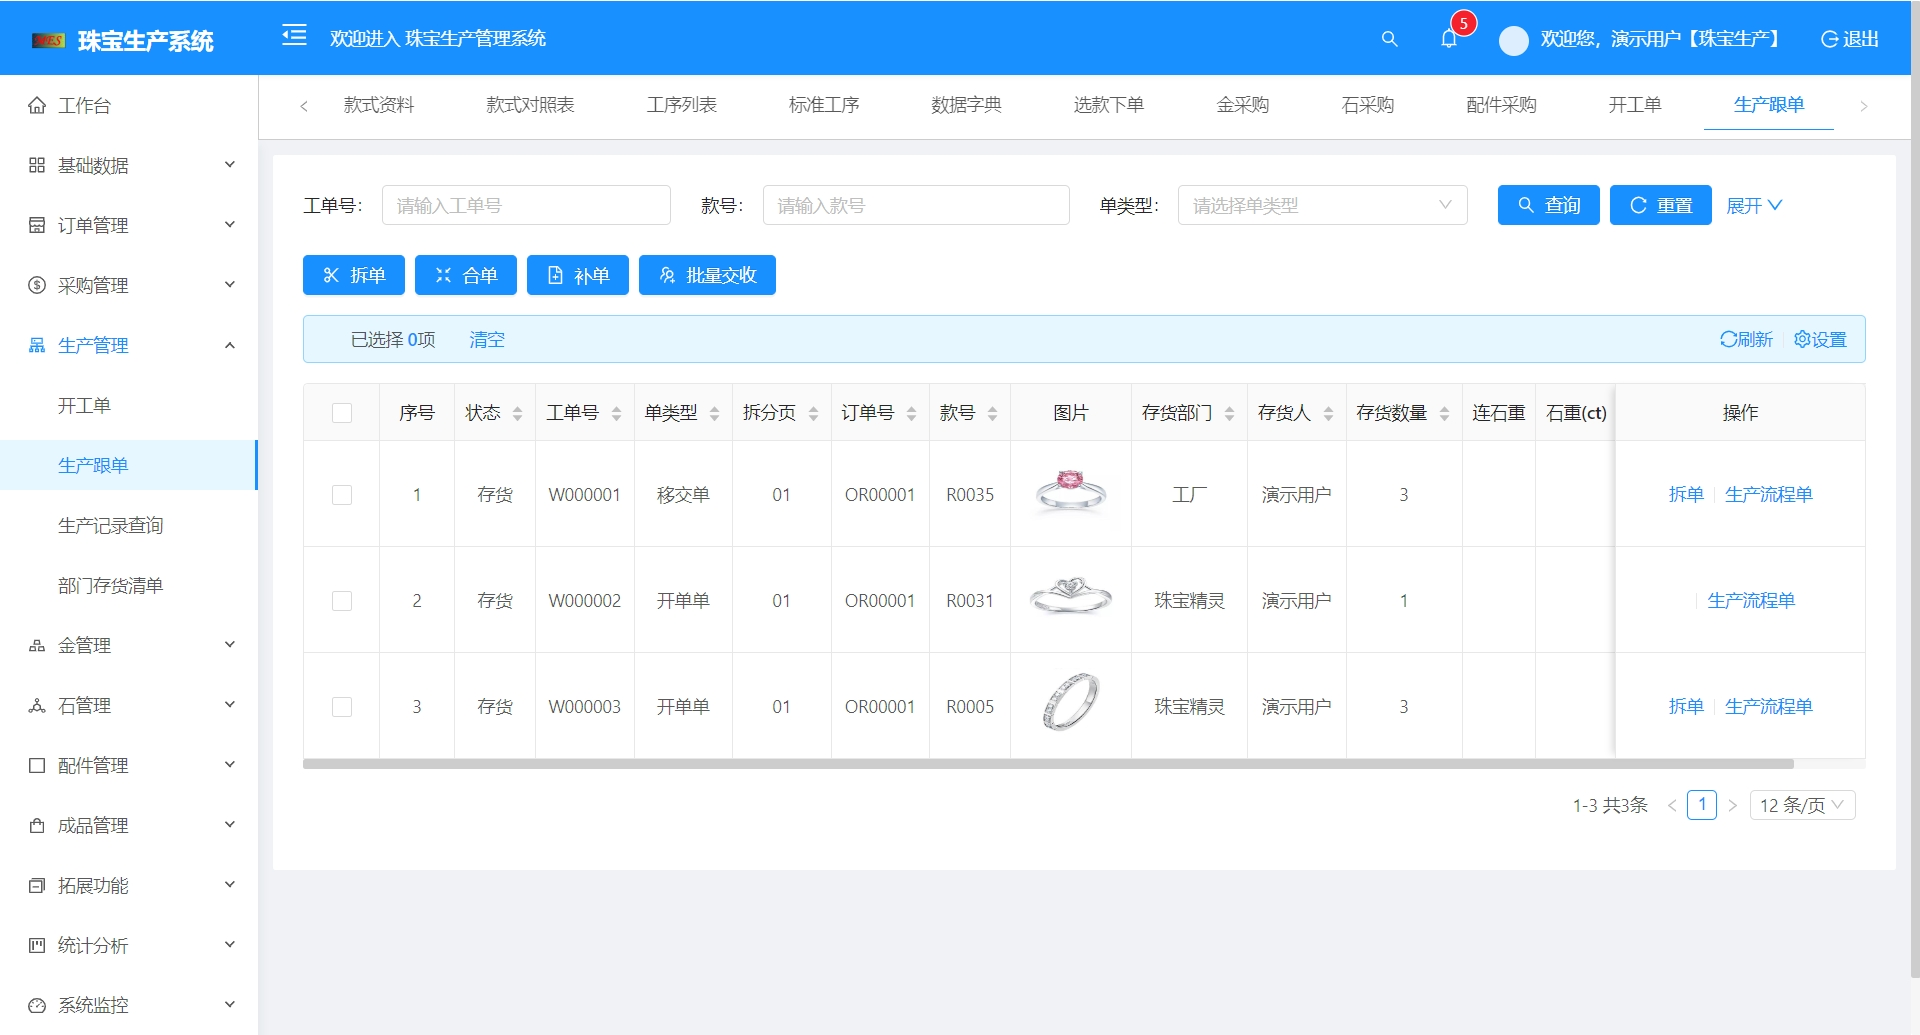Toggle the select-all checkbox in table header
The width and height of the screenshot is (1920, 1035).
click(342, 412)
